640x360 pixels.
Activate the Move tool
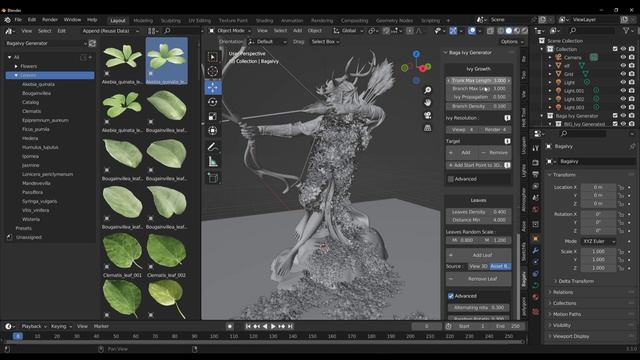(213, 87)
